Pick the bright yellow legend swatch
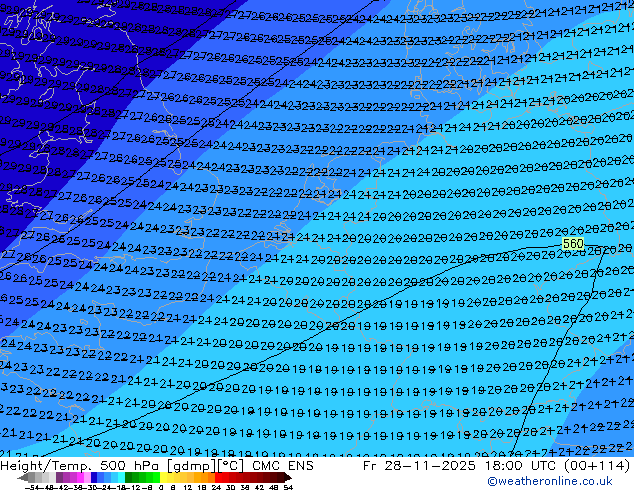 coord(163,477)
